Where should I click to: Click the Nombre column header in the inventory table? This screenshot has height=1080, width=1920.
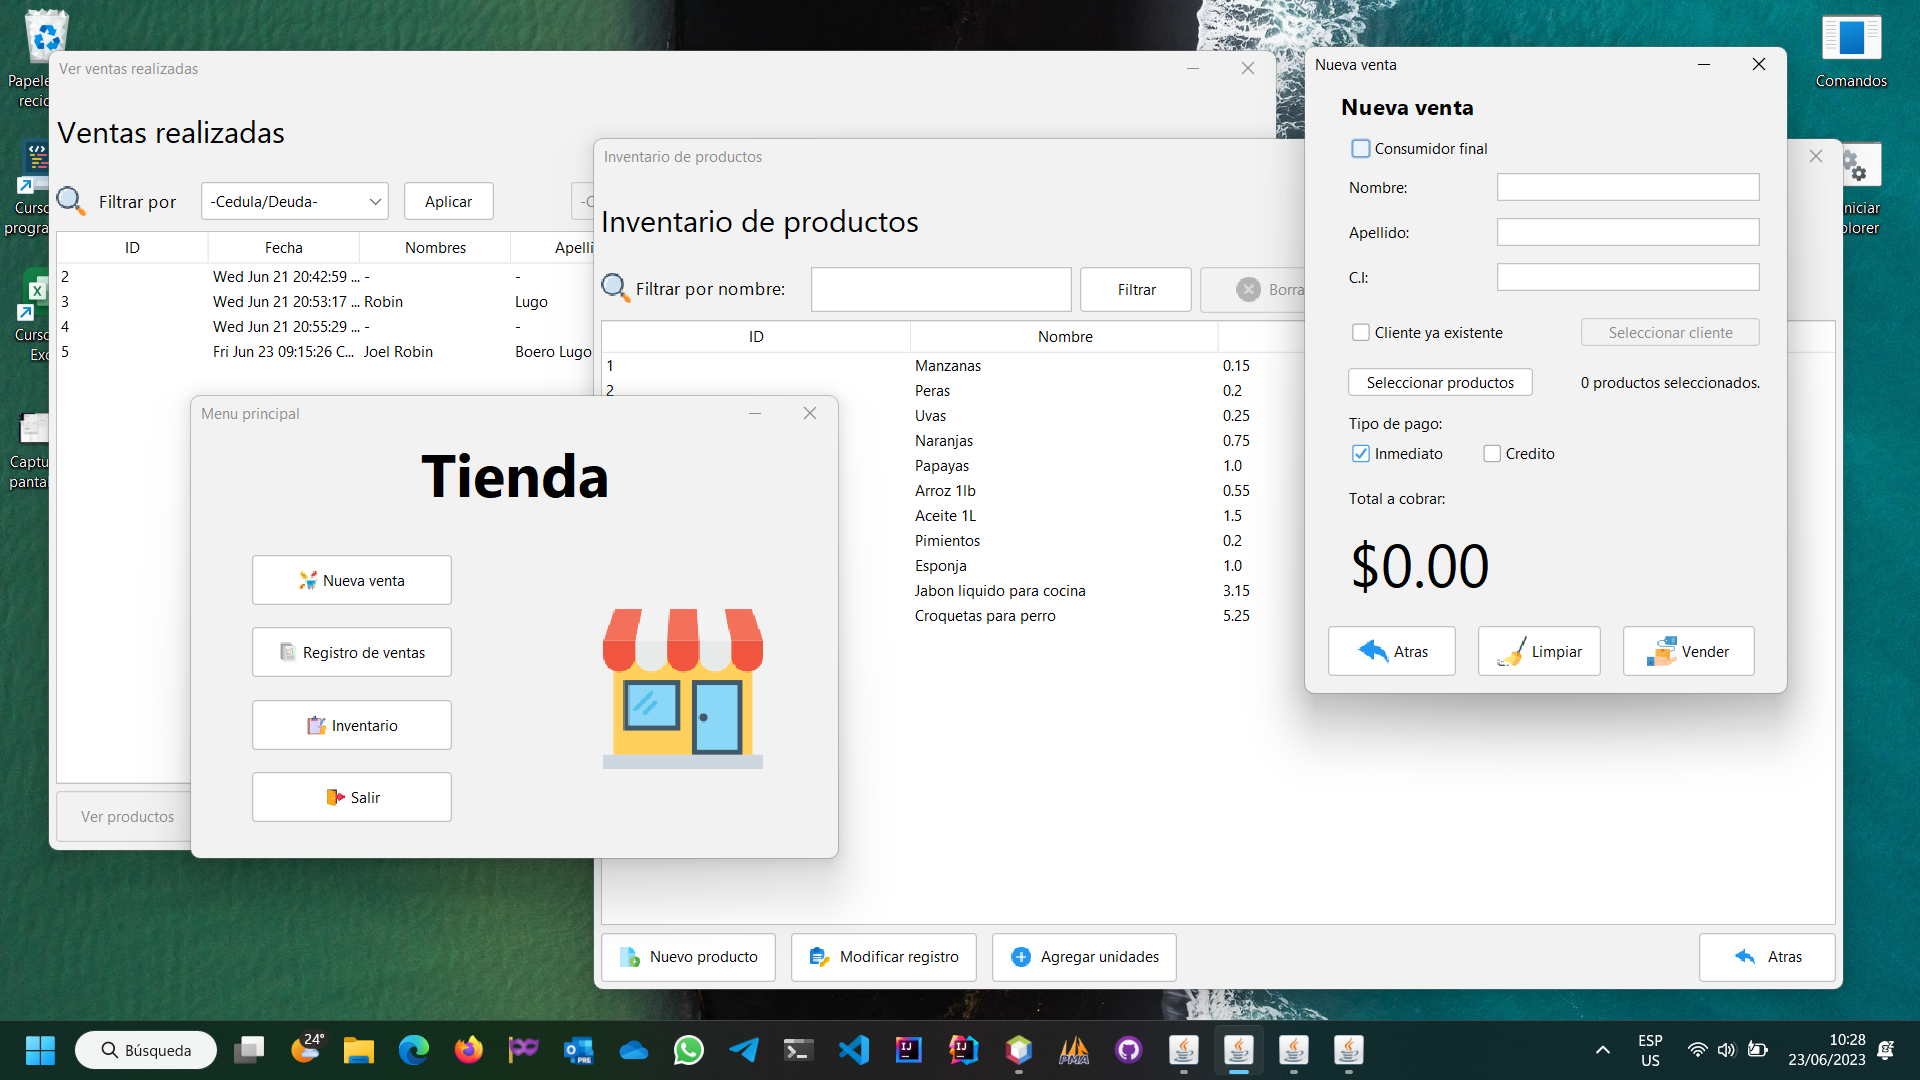pyautogui.click(x=1065, y=337)
